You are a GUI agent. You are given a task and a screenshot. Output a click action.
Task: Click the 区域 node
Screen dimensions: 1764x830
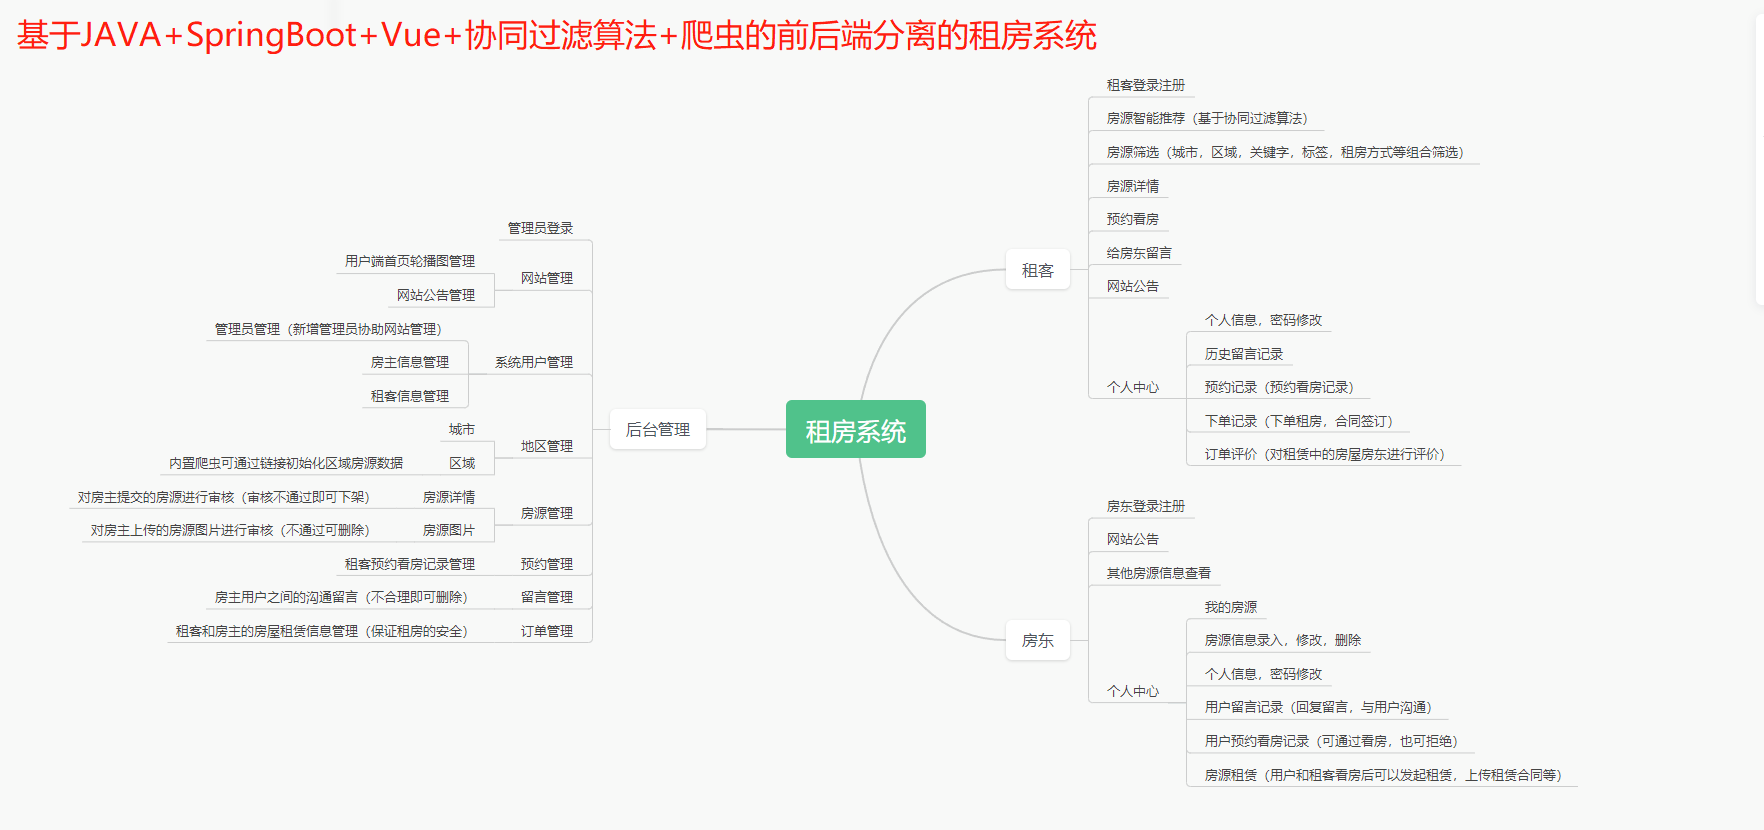462,464
